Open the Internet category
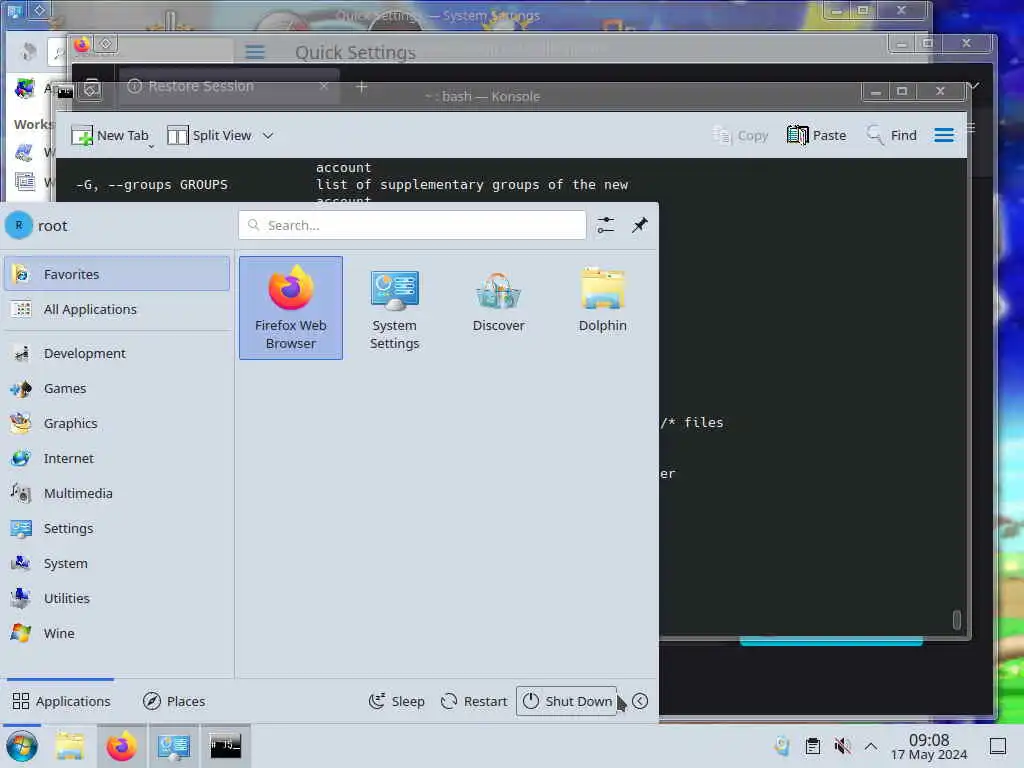 (117, 458)
